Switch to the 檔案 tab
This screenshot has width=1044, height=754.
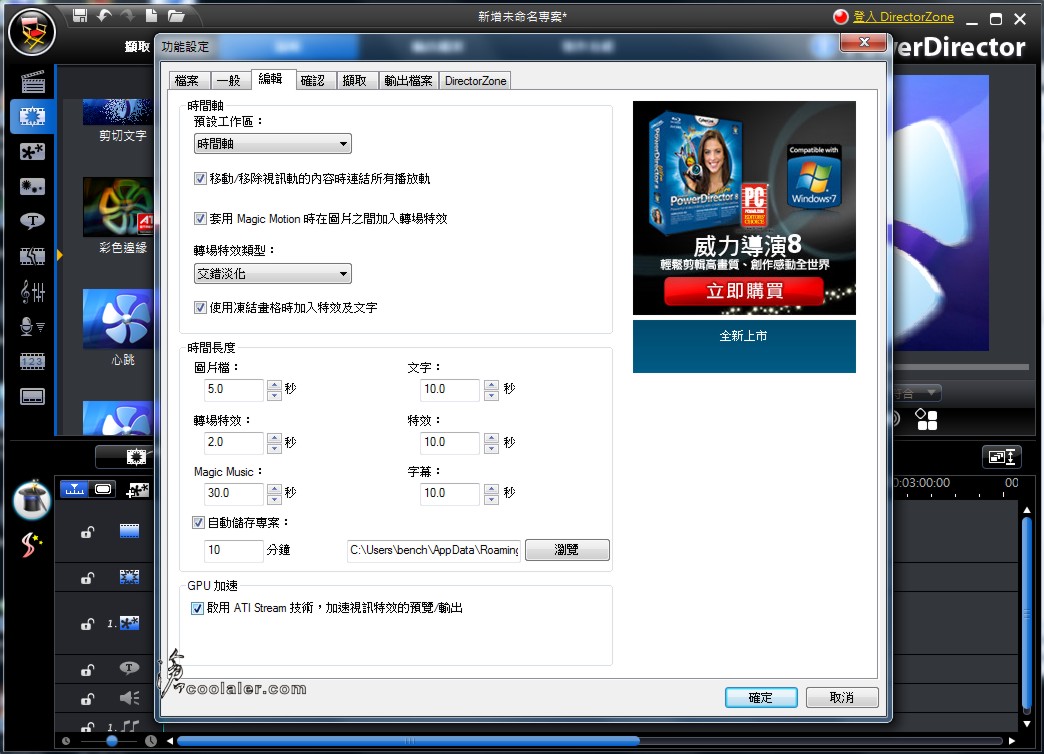pyautogui.click(x=187, y=81)
